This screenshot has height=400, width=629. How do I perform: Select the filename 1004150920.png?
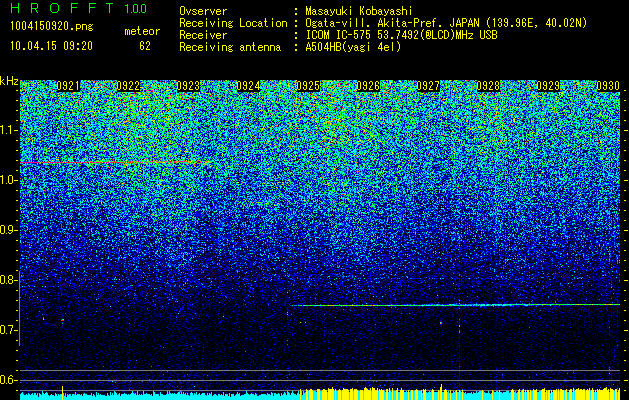pyautogui.click(x=52, y=26)
